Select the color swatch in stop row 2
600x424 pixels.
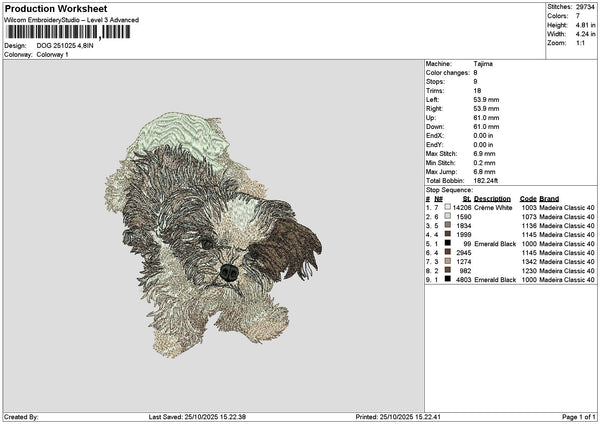447,216
